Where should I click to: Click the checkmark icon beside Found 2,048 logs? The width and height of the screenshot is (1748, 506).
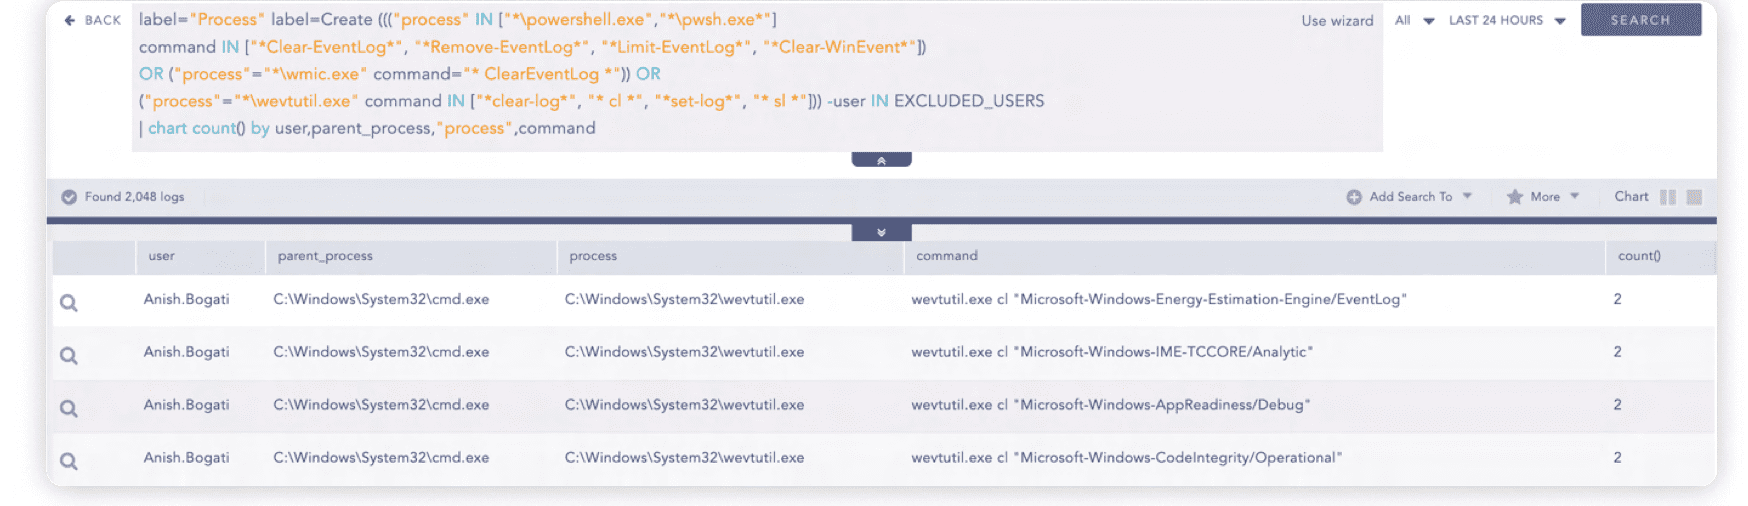pos(69,197)
